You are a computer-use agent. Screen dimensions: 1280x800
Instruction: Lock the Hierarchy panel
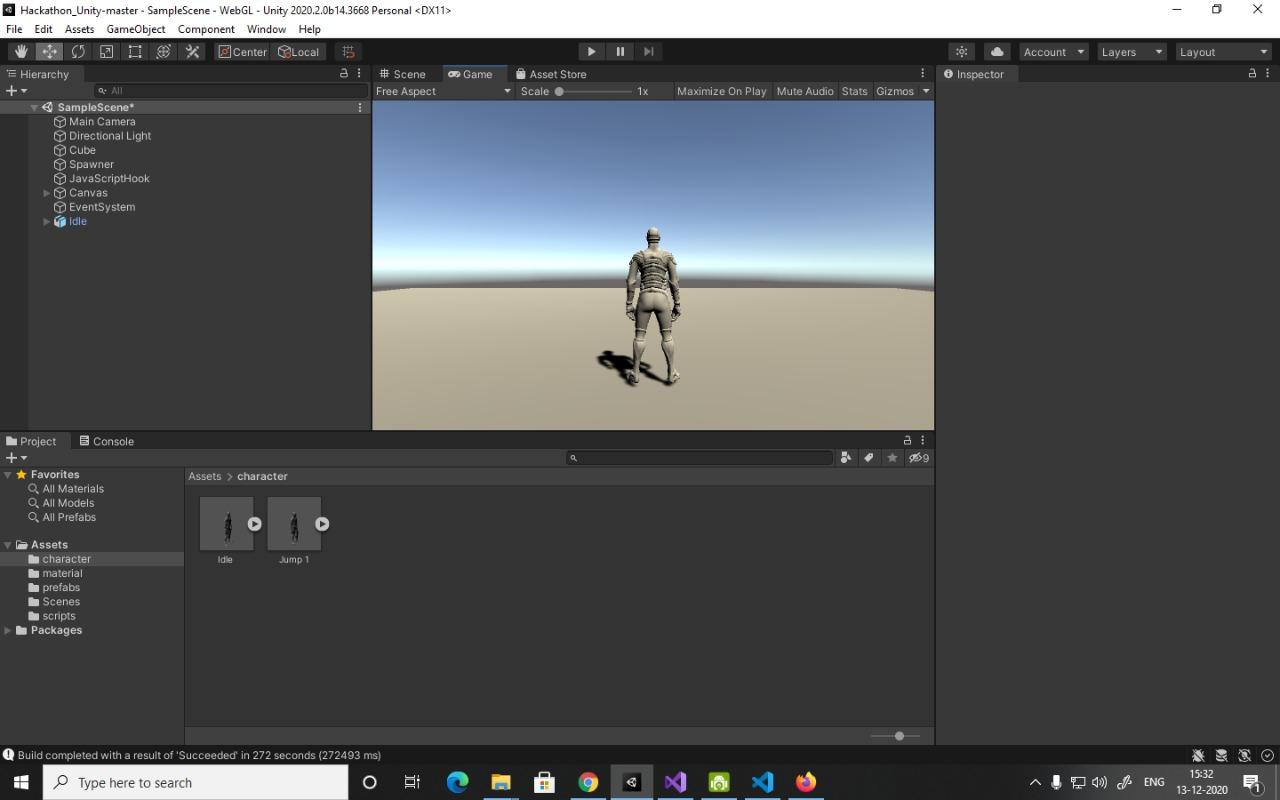(x=344, y=74)
